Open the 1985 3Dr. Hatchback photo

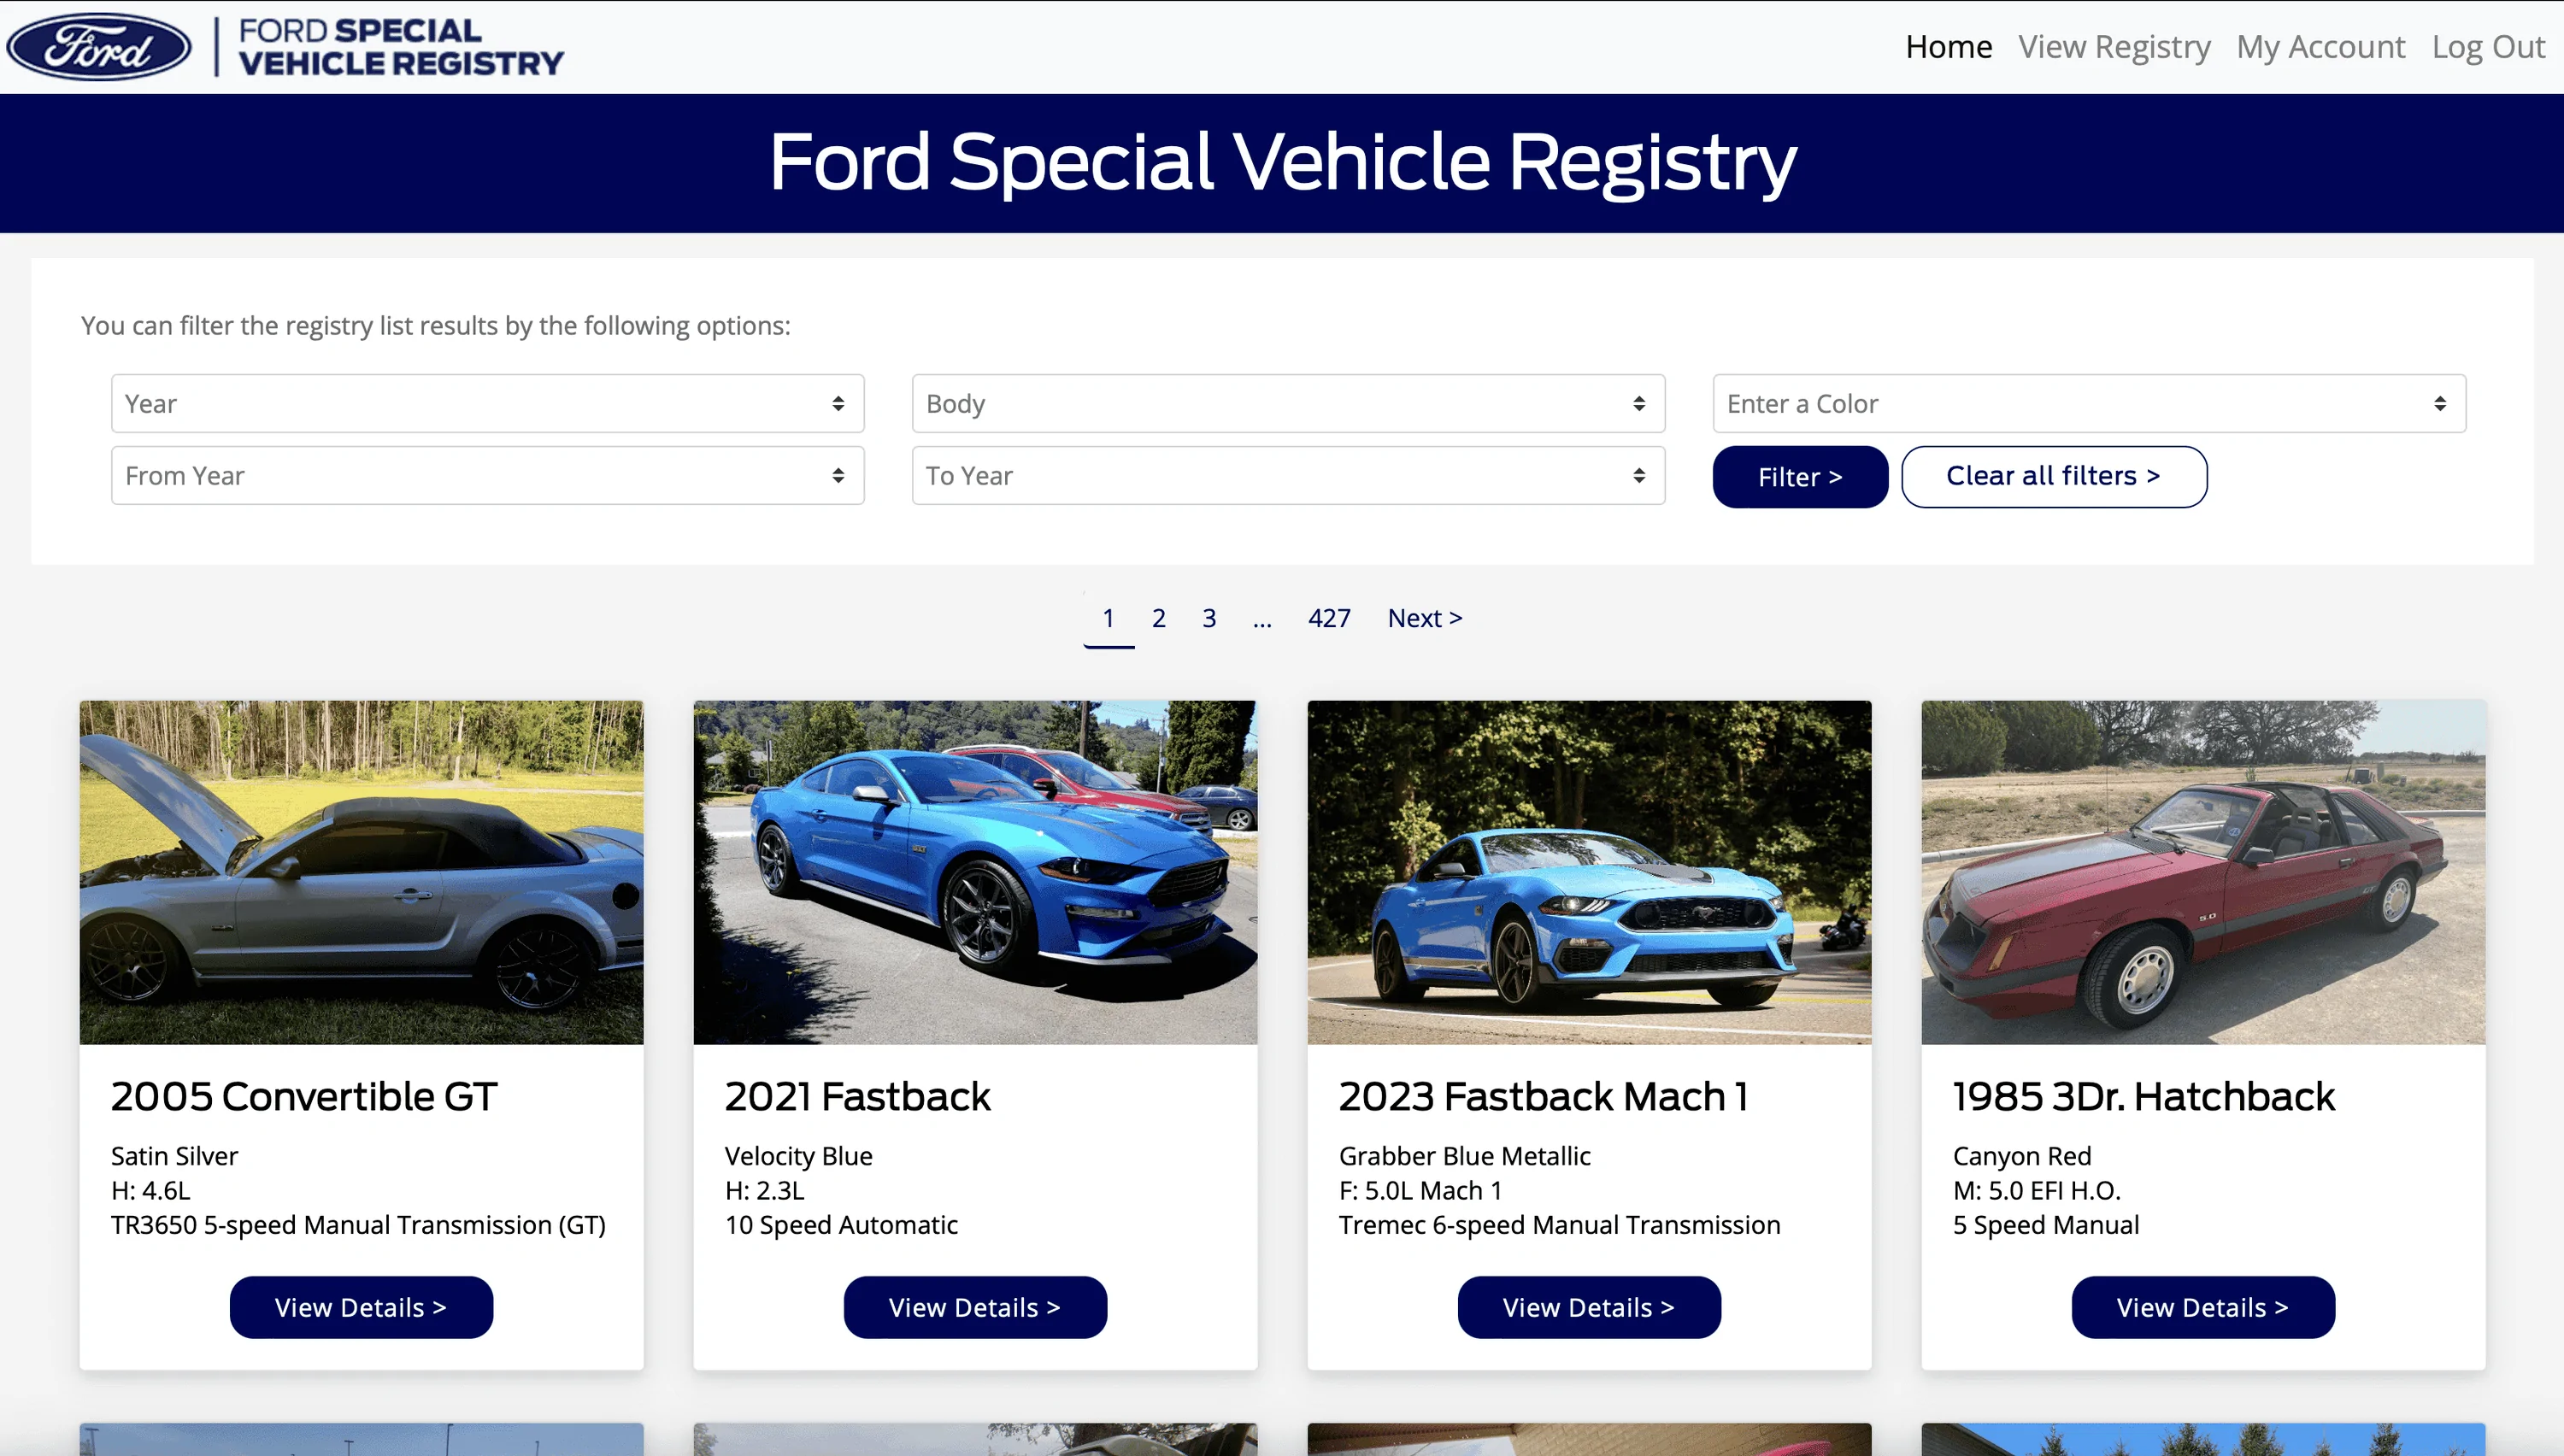[x=2203, y=872]
